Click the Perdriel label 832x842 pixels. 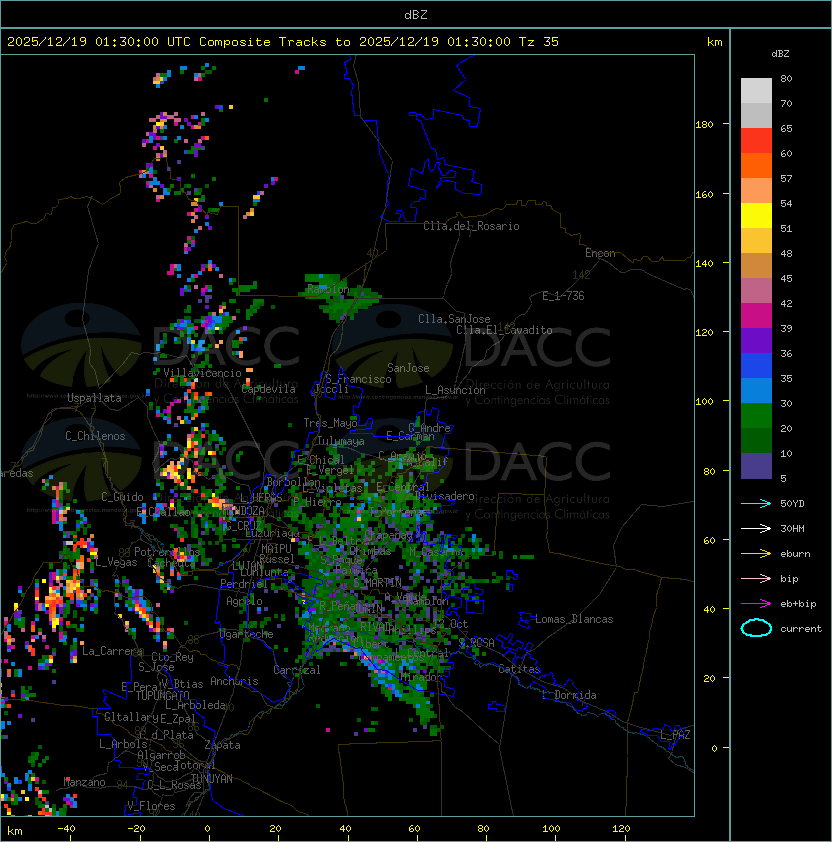[x=244, y=584]
